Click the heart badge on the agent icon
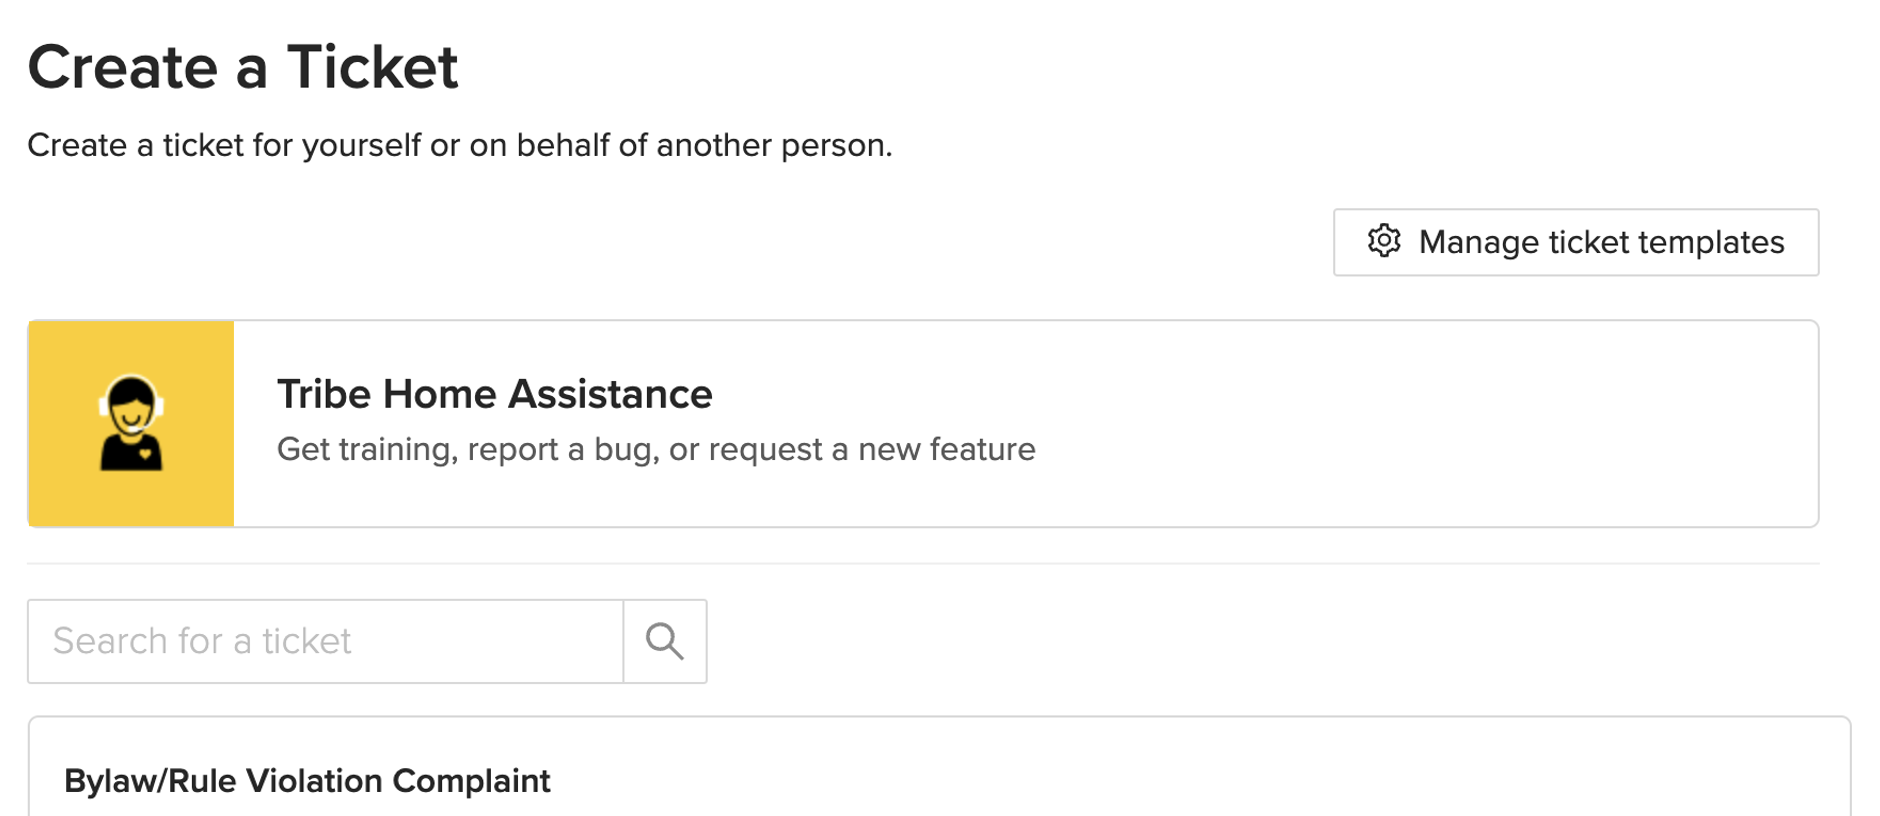Image resolution: width=1880 pixels, height=816 pixels. pos(146,454)
